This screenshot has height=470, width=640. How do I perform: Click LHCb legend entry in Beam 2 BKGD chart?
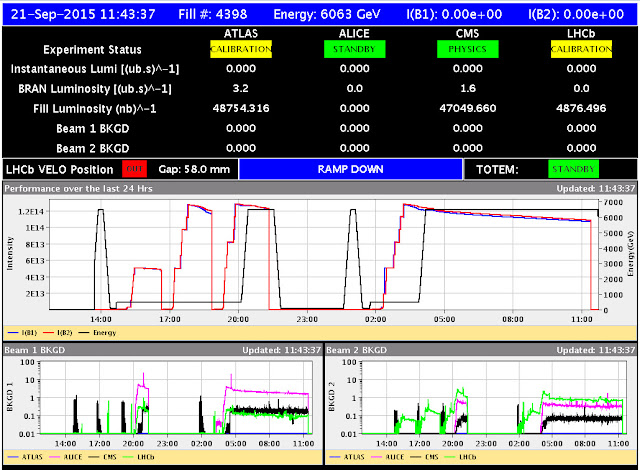tap(460, 457)
